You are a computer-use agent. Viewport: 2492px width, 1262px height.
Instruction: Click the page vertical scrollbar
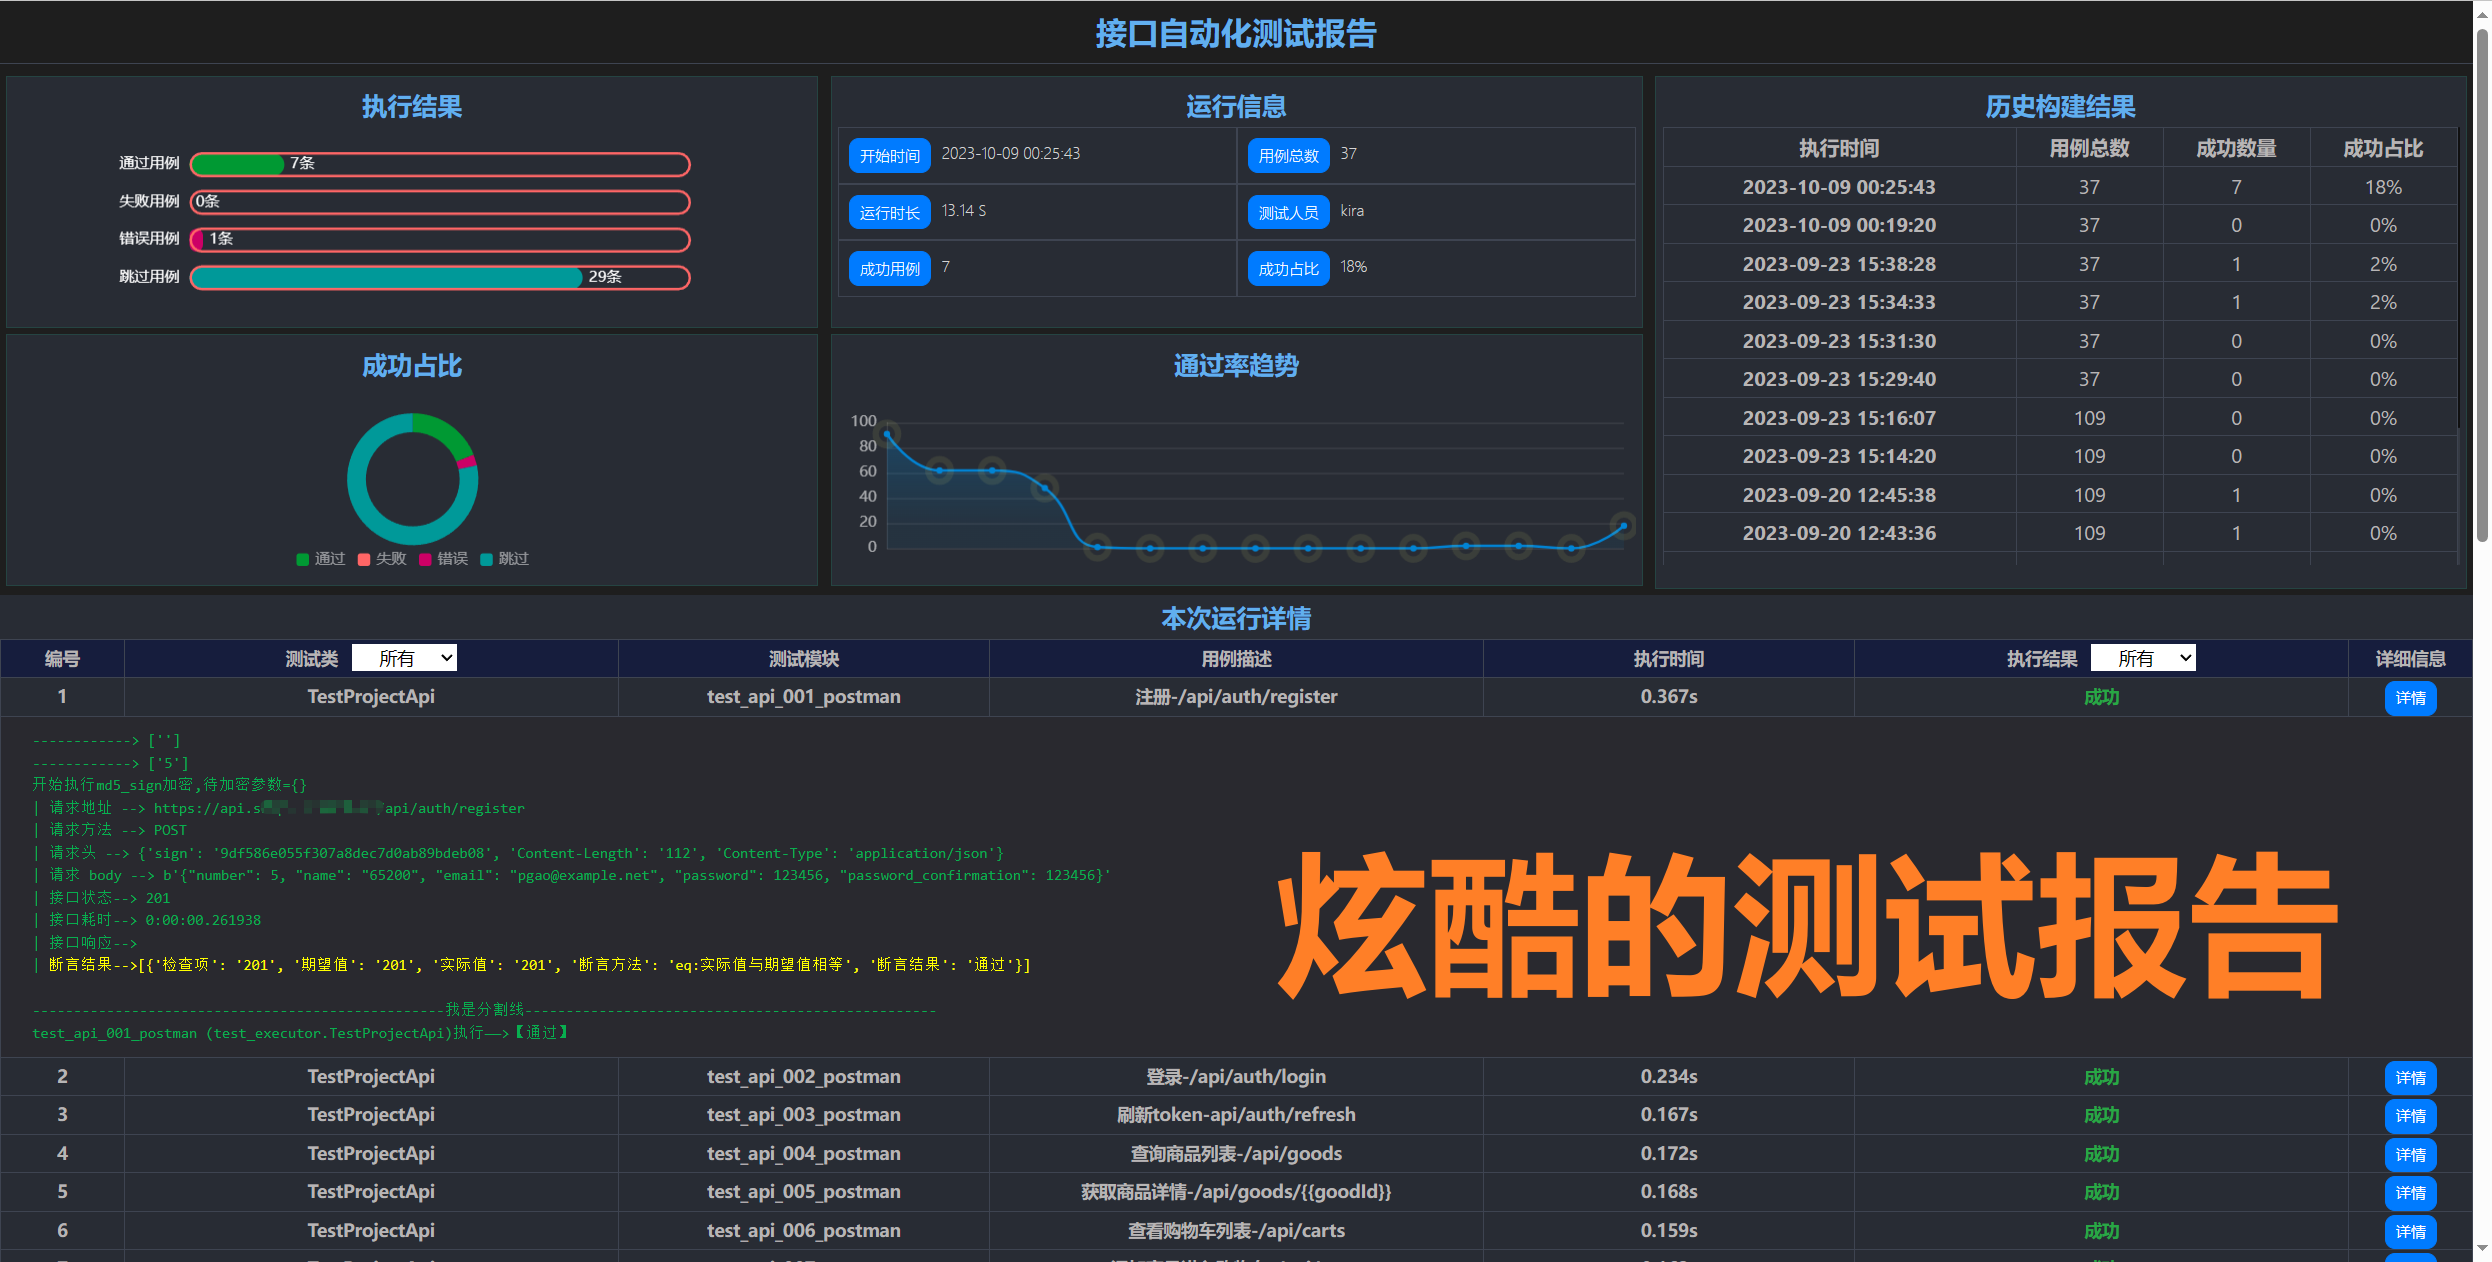click(2481, 285)
